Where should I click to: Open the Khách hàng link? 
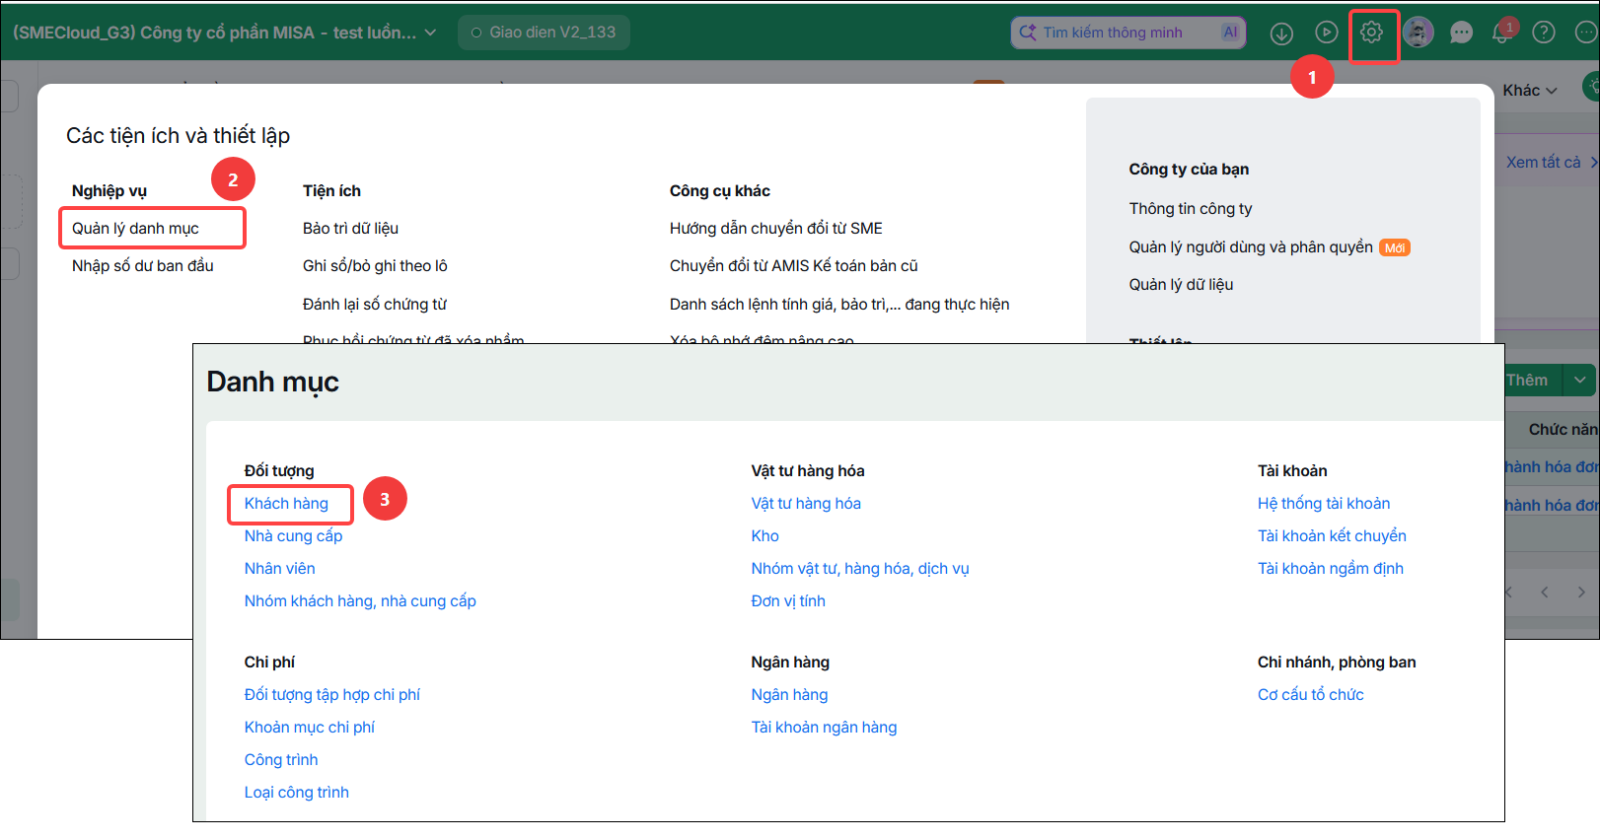point(286,503)
